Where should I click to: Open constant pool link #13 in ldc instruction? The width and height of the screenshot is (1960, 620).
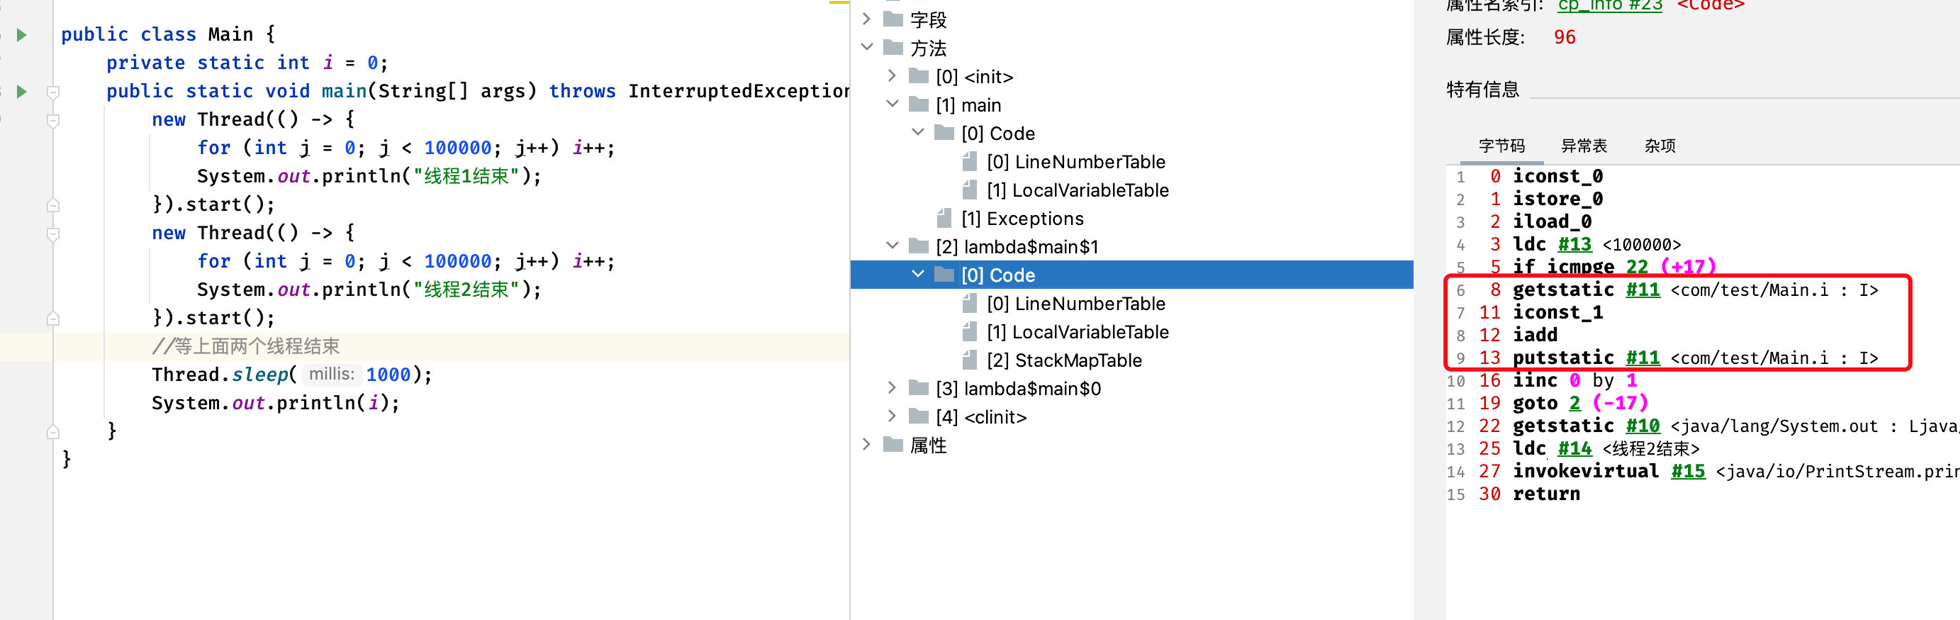point(1574,245)
